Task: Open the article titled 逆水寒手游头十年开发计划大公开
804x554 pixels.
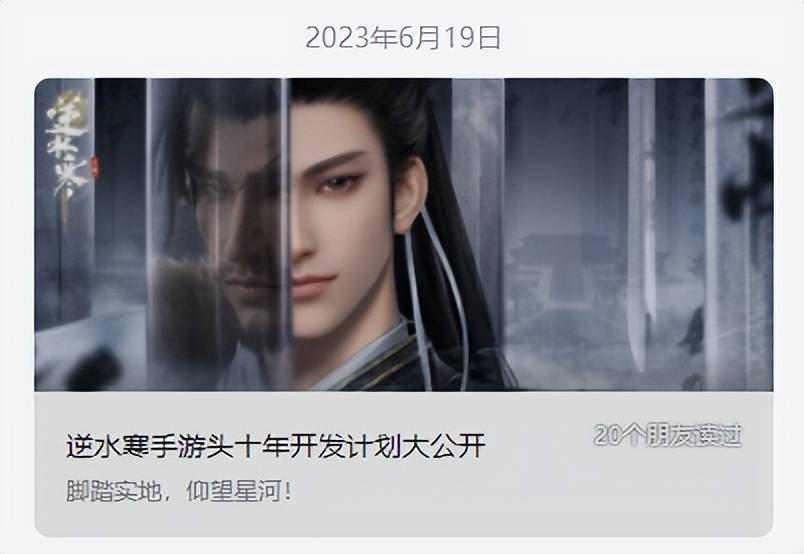Action: coord(275,445)
